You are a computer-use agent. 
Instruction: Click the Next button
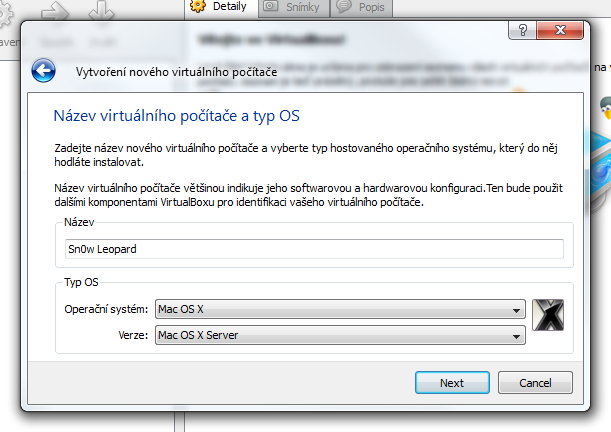click(x=452, y=383)
